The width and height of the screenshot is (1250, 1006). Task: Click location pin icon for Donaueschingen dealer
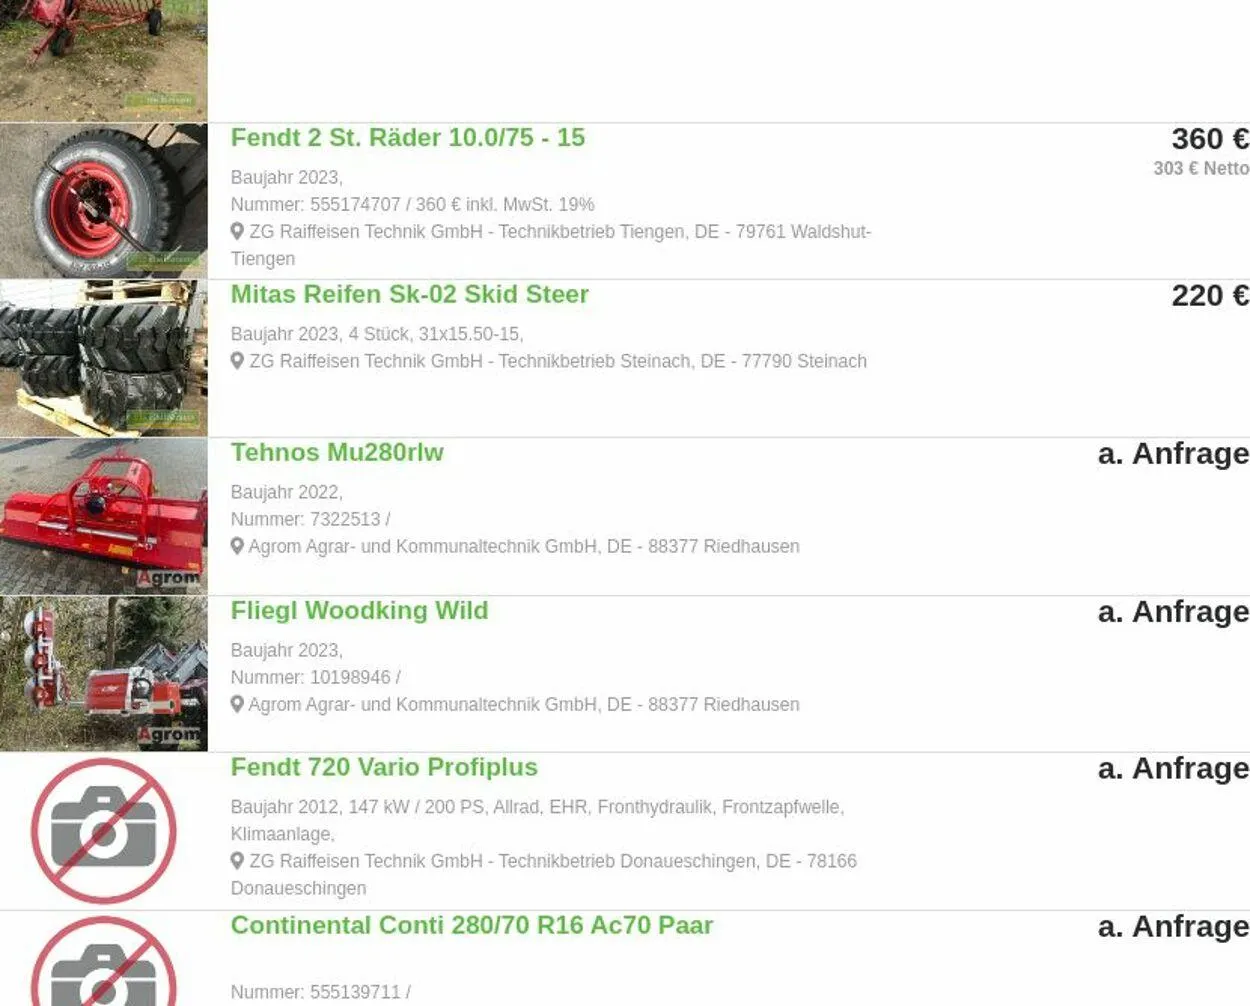tap(237, 861)
